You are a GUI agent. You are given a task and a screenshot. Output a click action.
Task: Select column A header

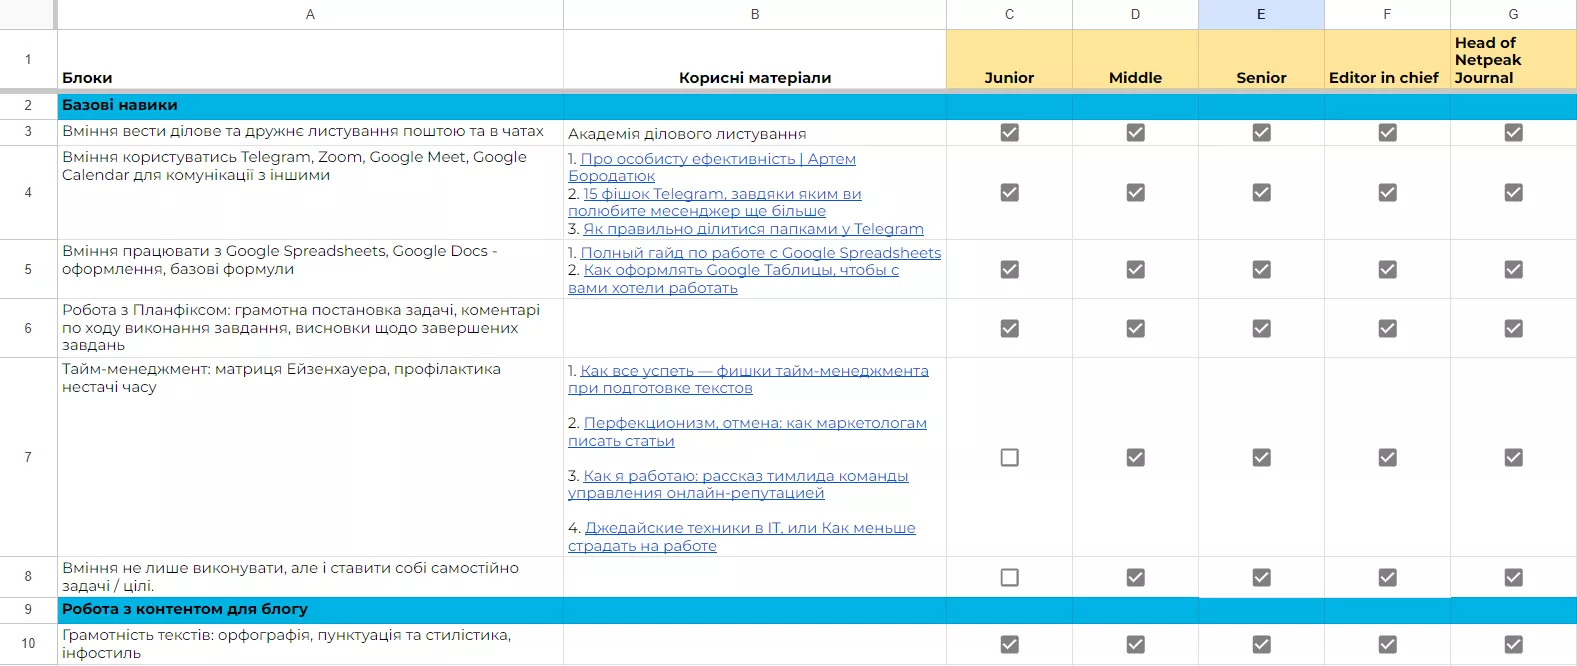pos(310,14)
